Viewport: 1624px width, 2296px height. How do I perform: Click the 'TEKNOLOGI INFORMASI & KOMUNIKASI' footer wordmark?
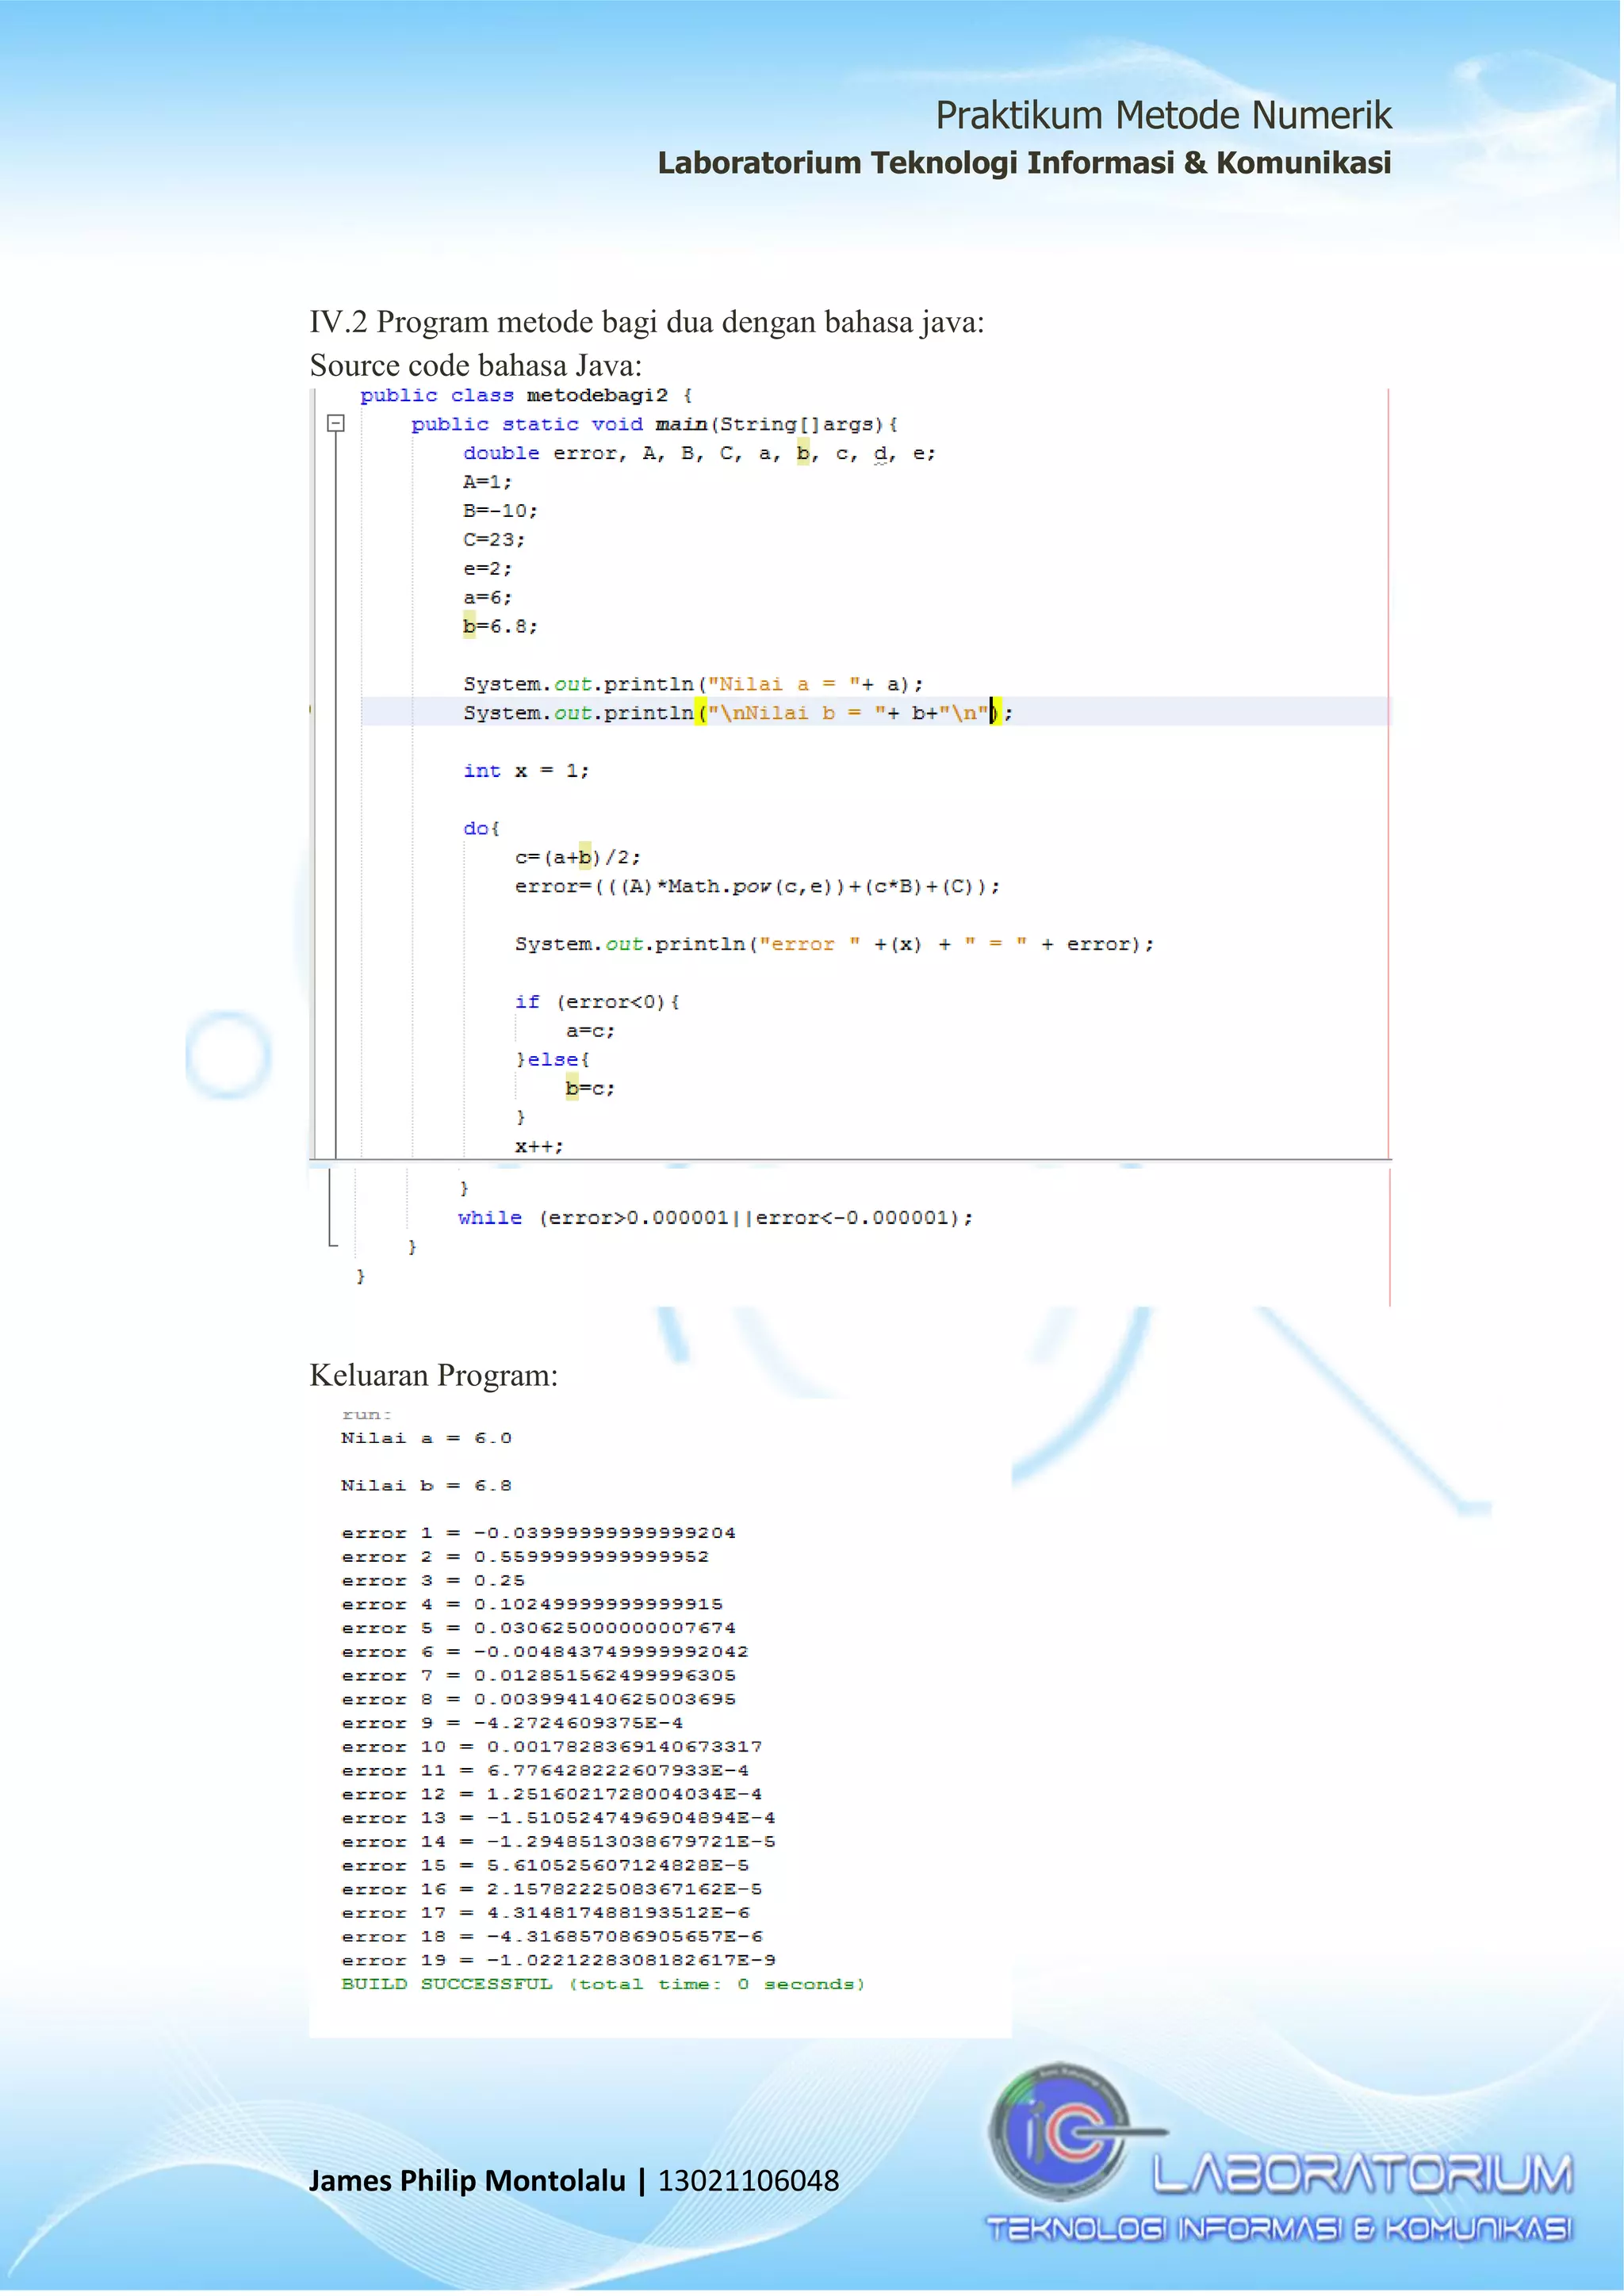[1280, 2230]
